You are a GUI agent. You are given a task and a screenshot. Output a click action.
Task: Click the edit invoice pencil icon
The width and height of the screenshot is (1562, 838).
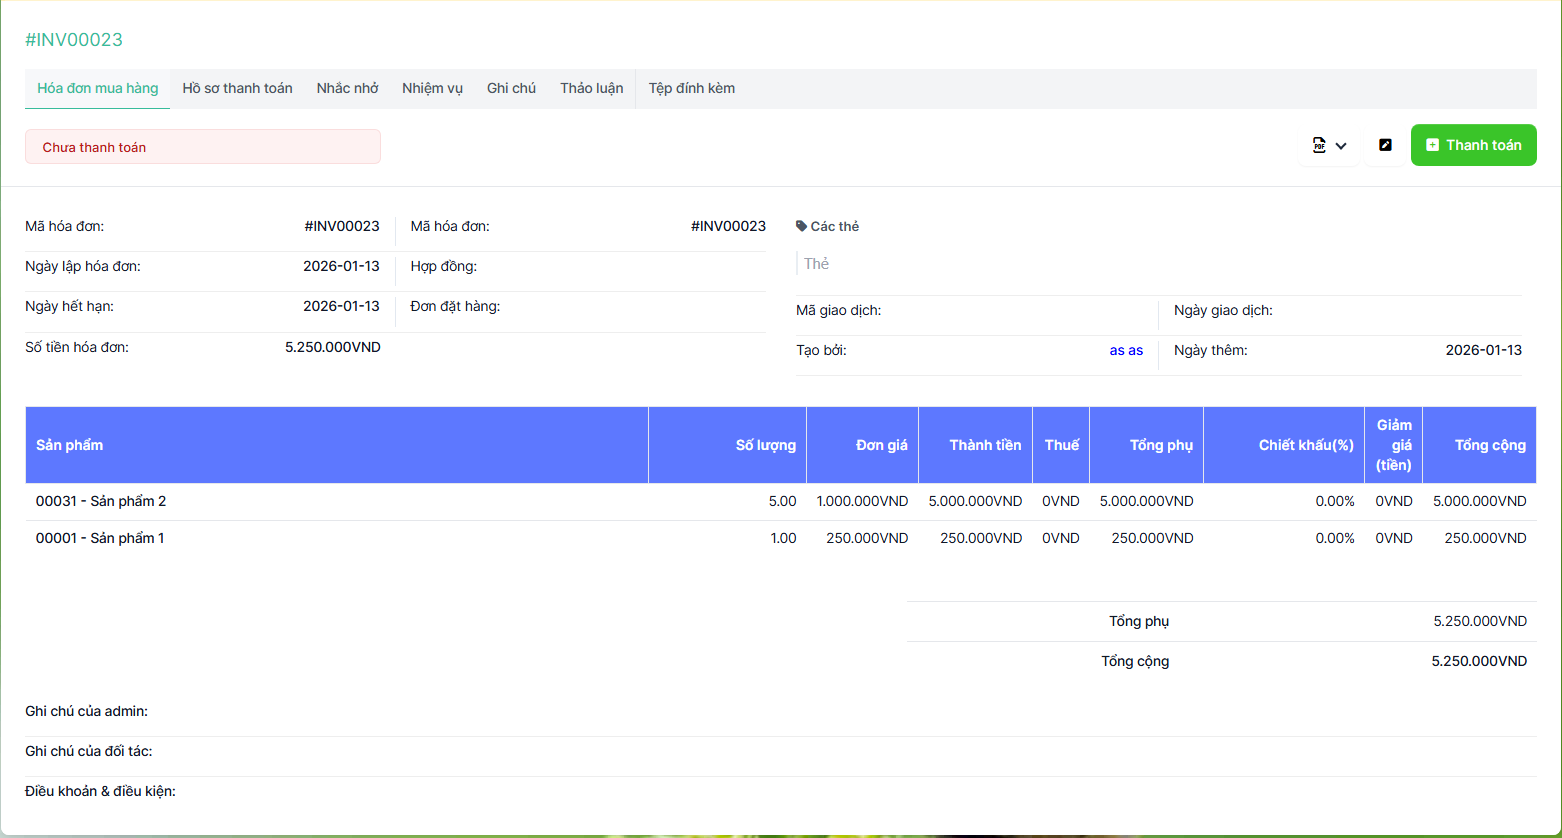tap(1385, 146)
